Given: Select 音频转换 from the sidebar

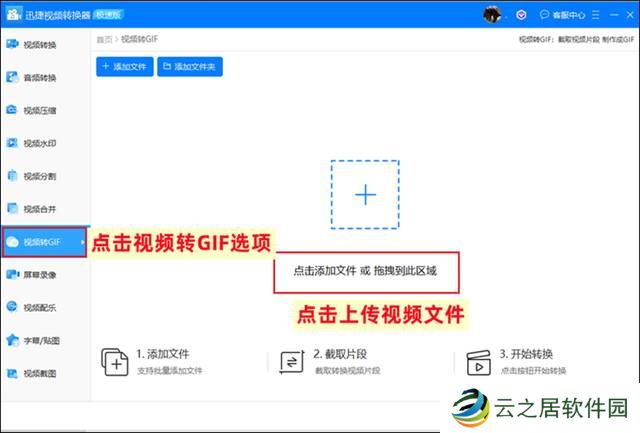Looking at the screenshot, I should click(40, 78).
